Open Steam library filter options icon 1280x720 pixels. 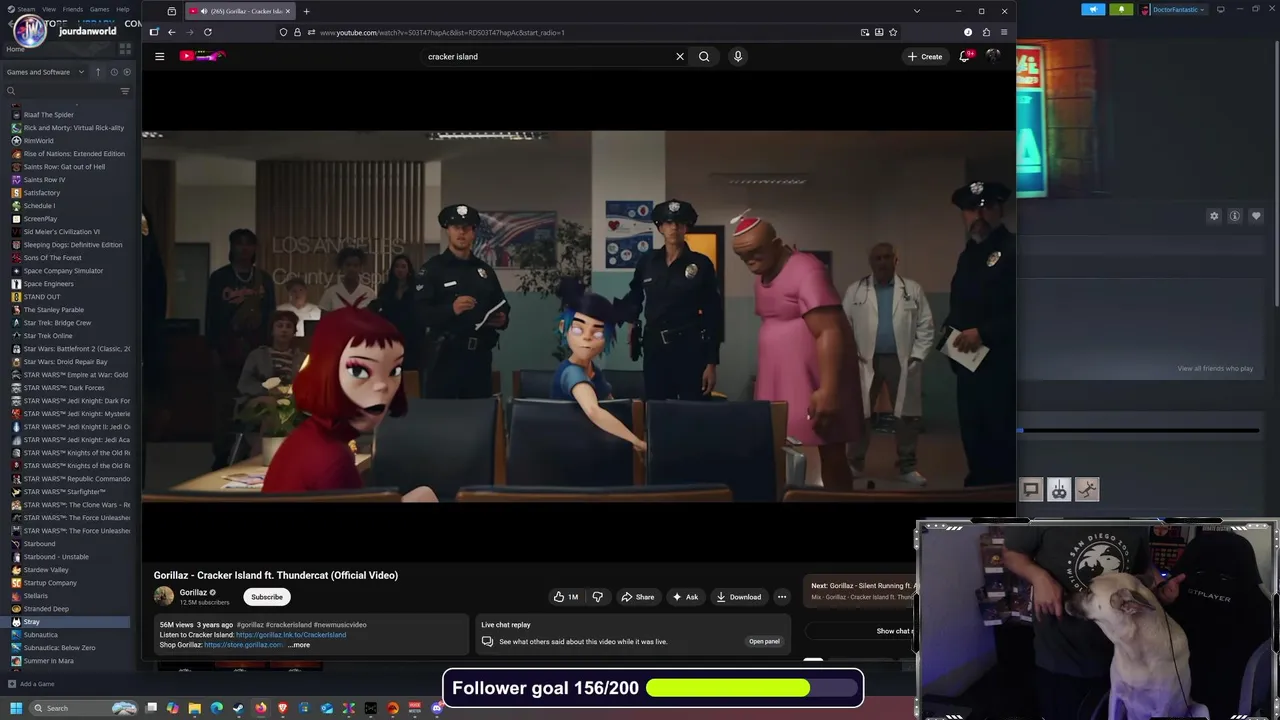125,91
